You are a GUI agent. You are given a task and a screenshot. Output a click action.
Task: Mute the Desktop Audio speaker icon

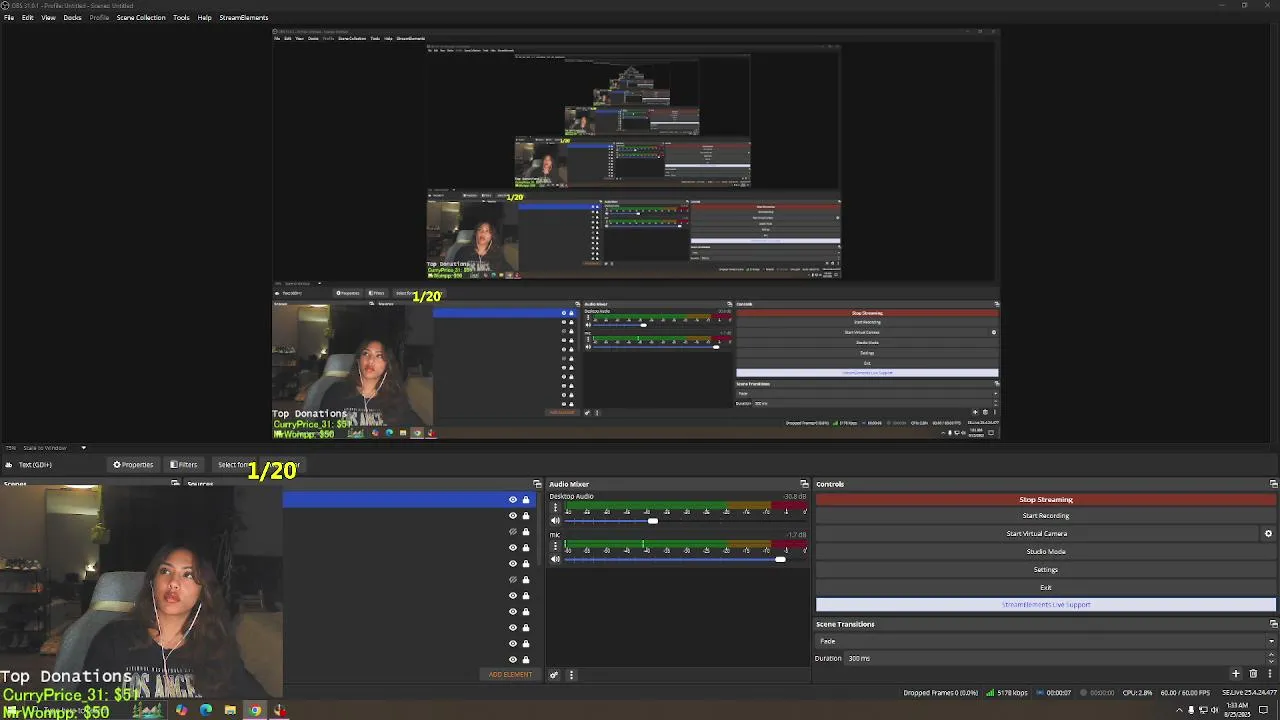tap(556, 521)
